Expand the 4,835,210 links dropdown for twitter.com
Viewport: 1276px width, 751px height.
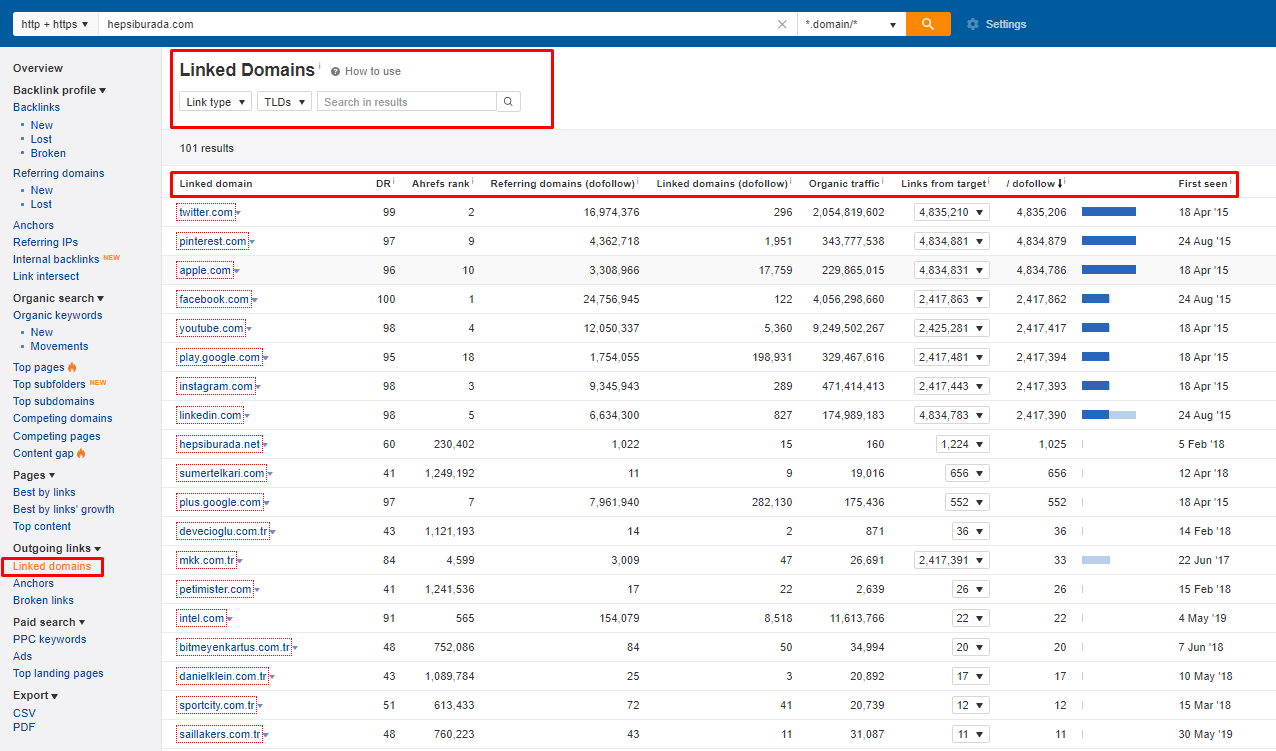point(952,212)
